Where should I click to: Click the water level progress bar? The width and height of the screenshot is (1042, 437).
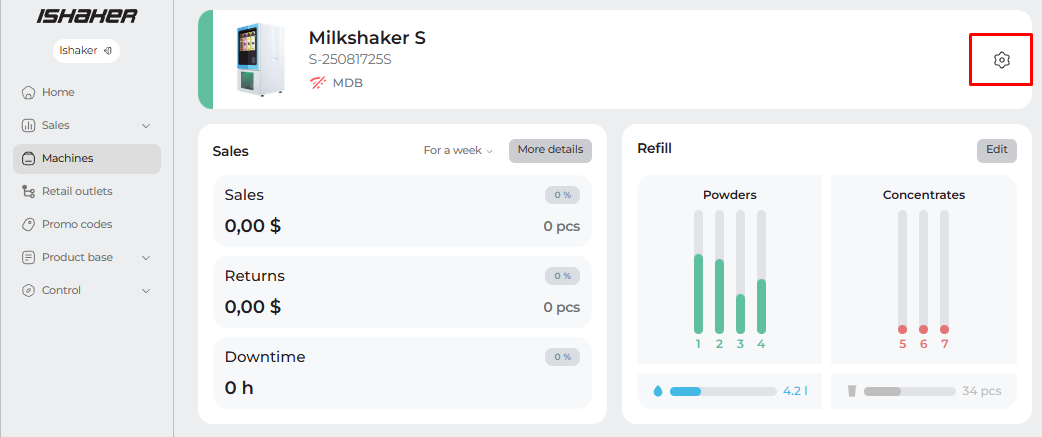[x=723, y=391]
